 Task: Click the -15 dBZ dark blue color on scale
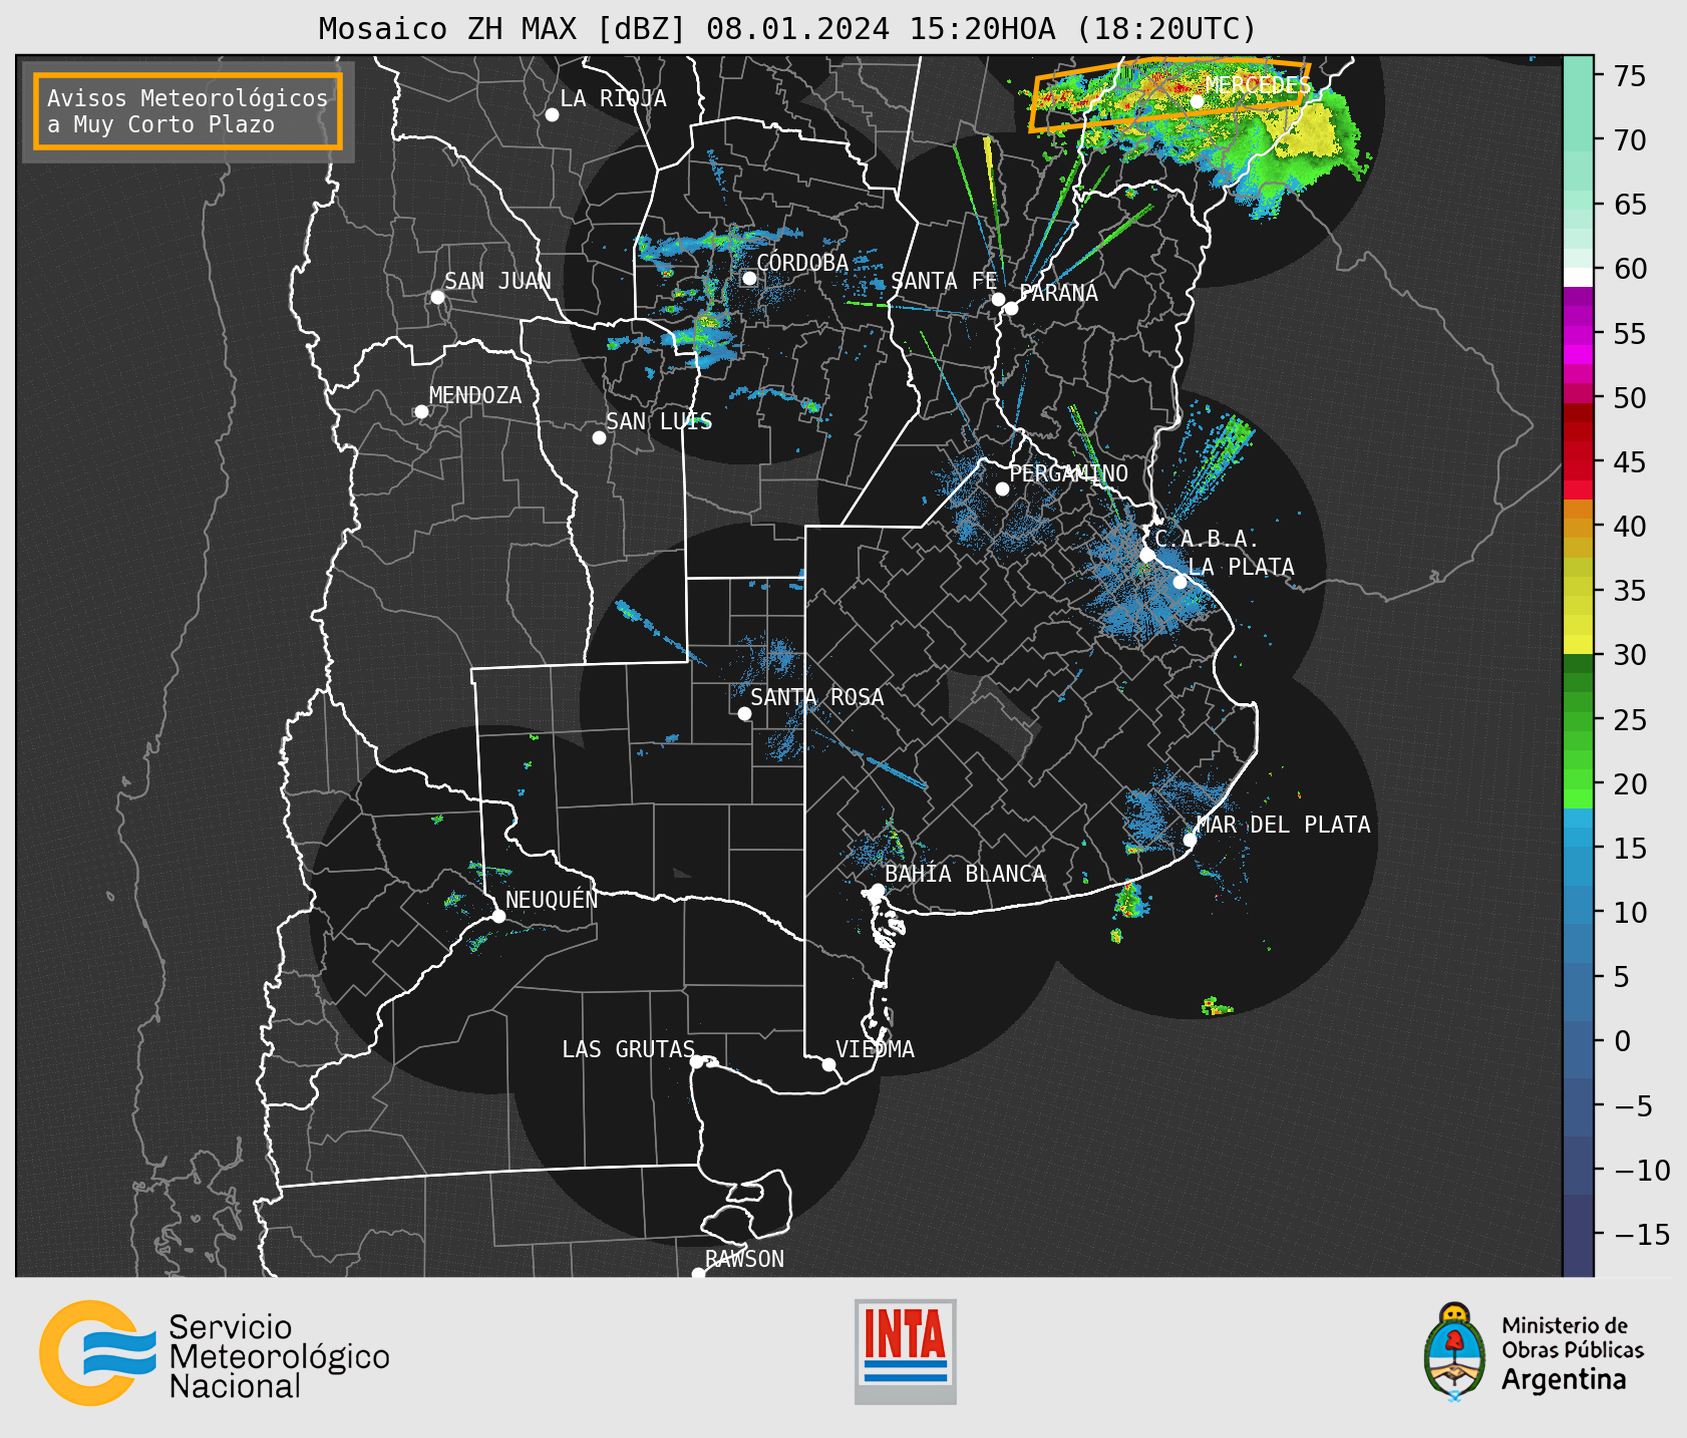(1578, 1234)
